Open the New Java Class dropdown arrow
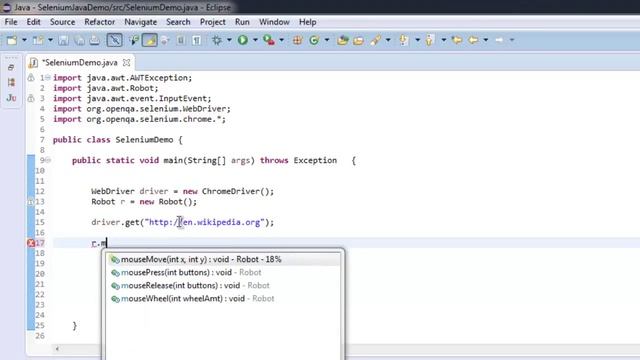Image resolution: width=640 pixels, height=360 pixels. 327,40
